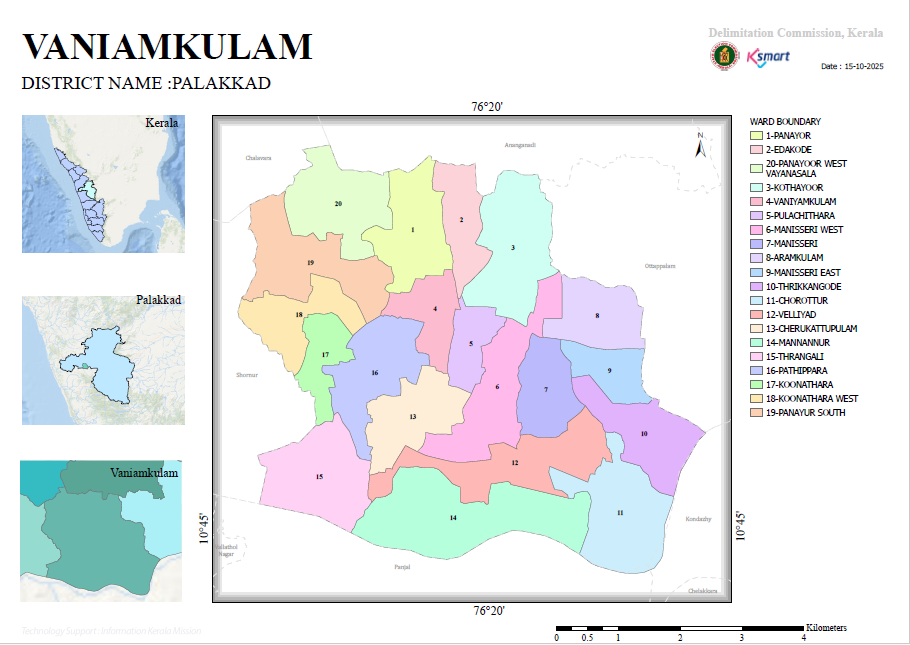The image size is (910, 645).
Task: Select the 7-MANISSERI legend swatch
Action: pos(756,244)
